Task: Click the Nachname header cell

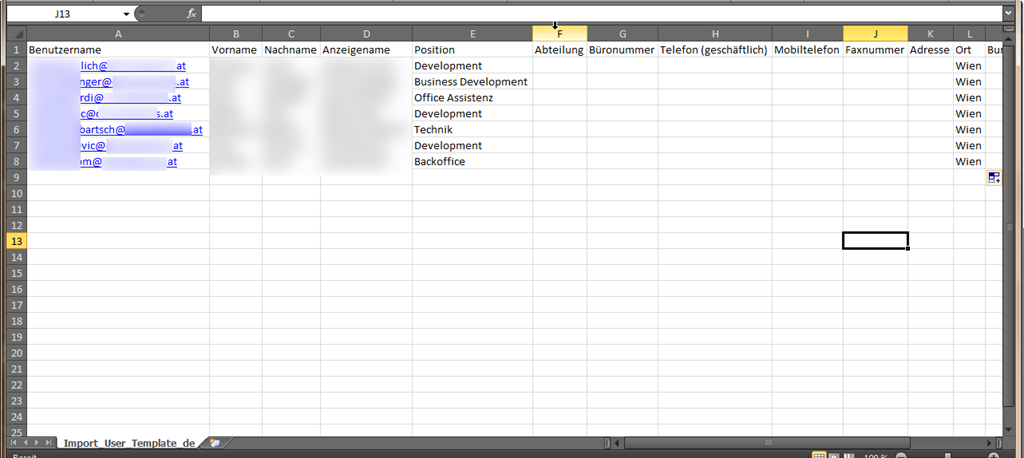Action: [291, 50]
